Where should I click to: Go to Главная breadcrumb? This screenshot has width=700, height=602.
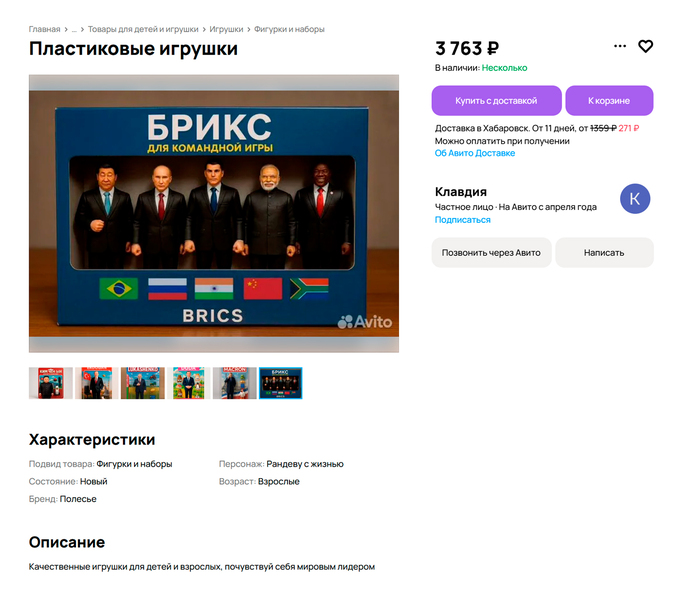point(44,29)
